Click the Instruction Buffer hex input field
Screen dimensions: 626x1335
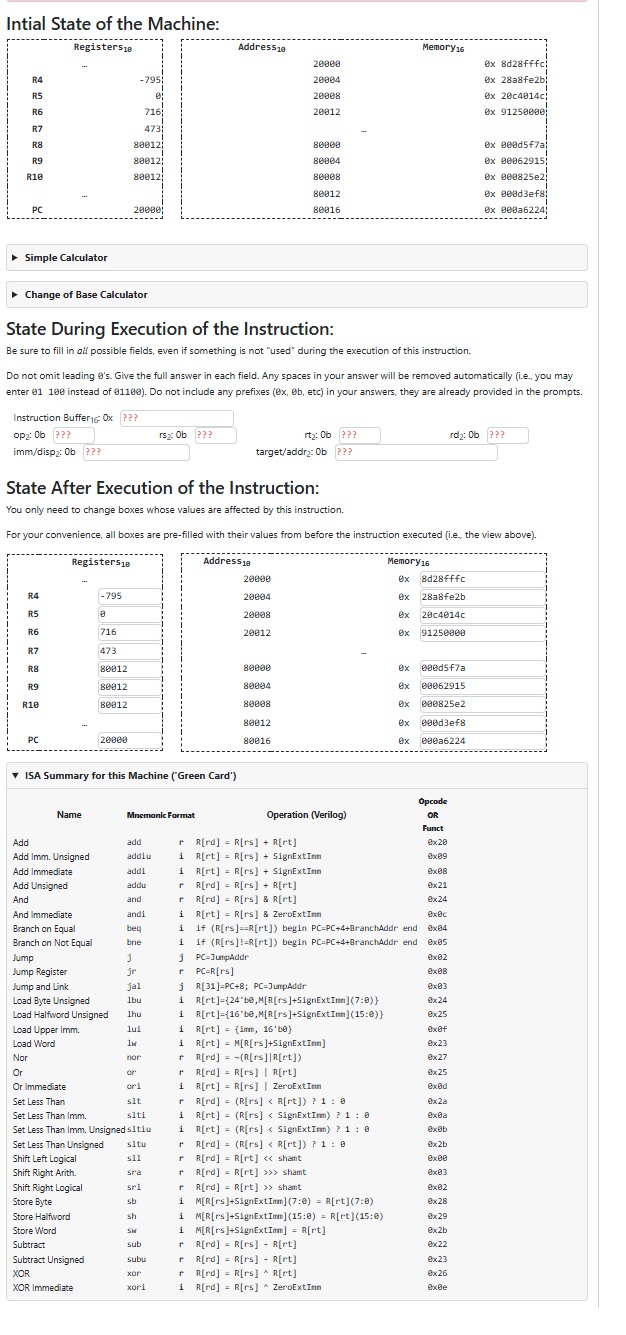tap(176, 418)
